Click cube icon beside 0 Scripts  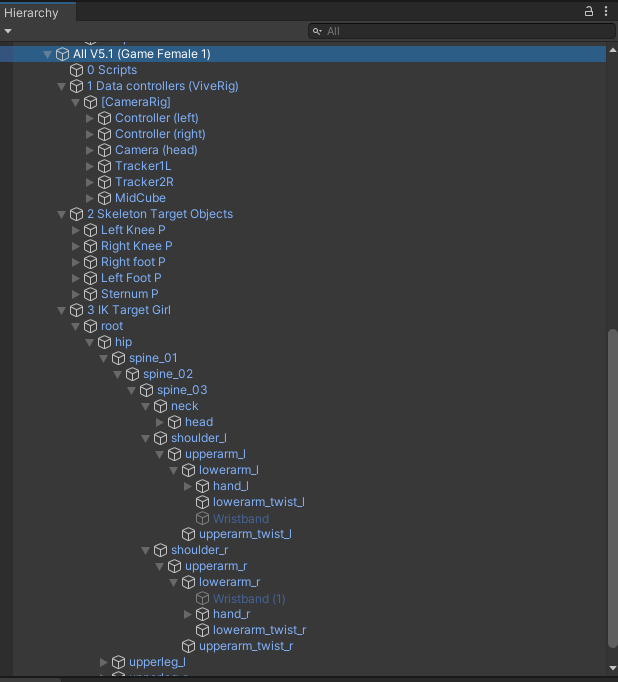(x=77, y=70)
